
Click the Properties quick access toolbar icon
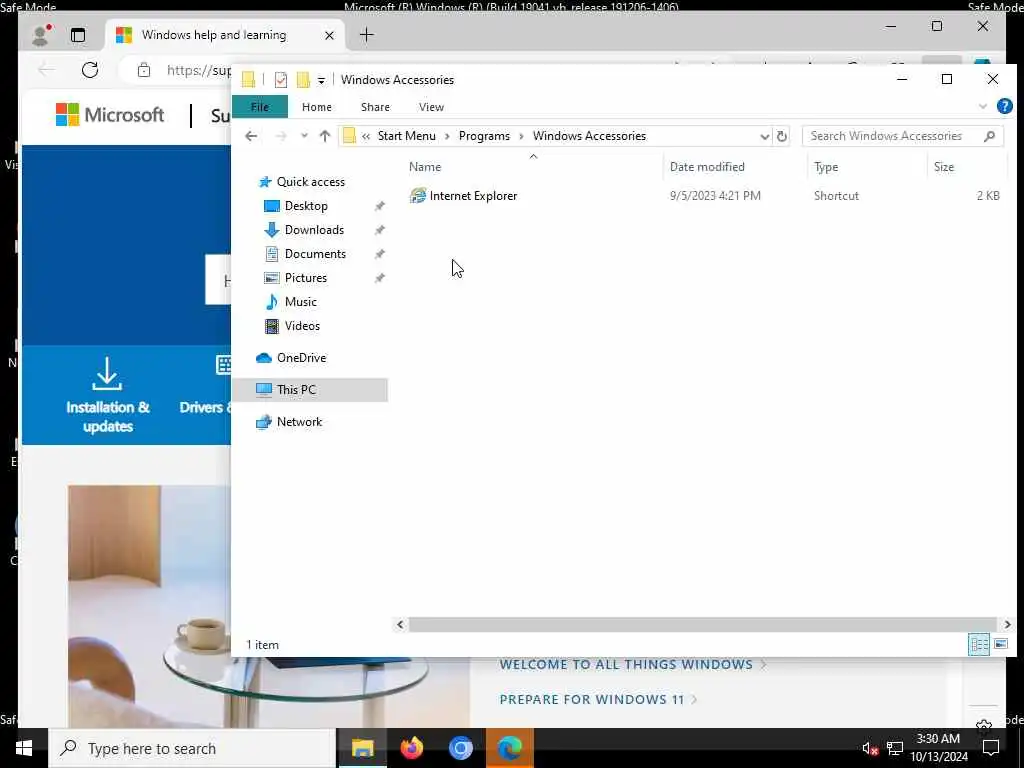281,80
